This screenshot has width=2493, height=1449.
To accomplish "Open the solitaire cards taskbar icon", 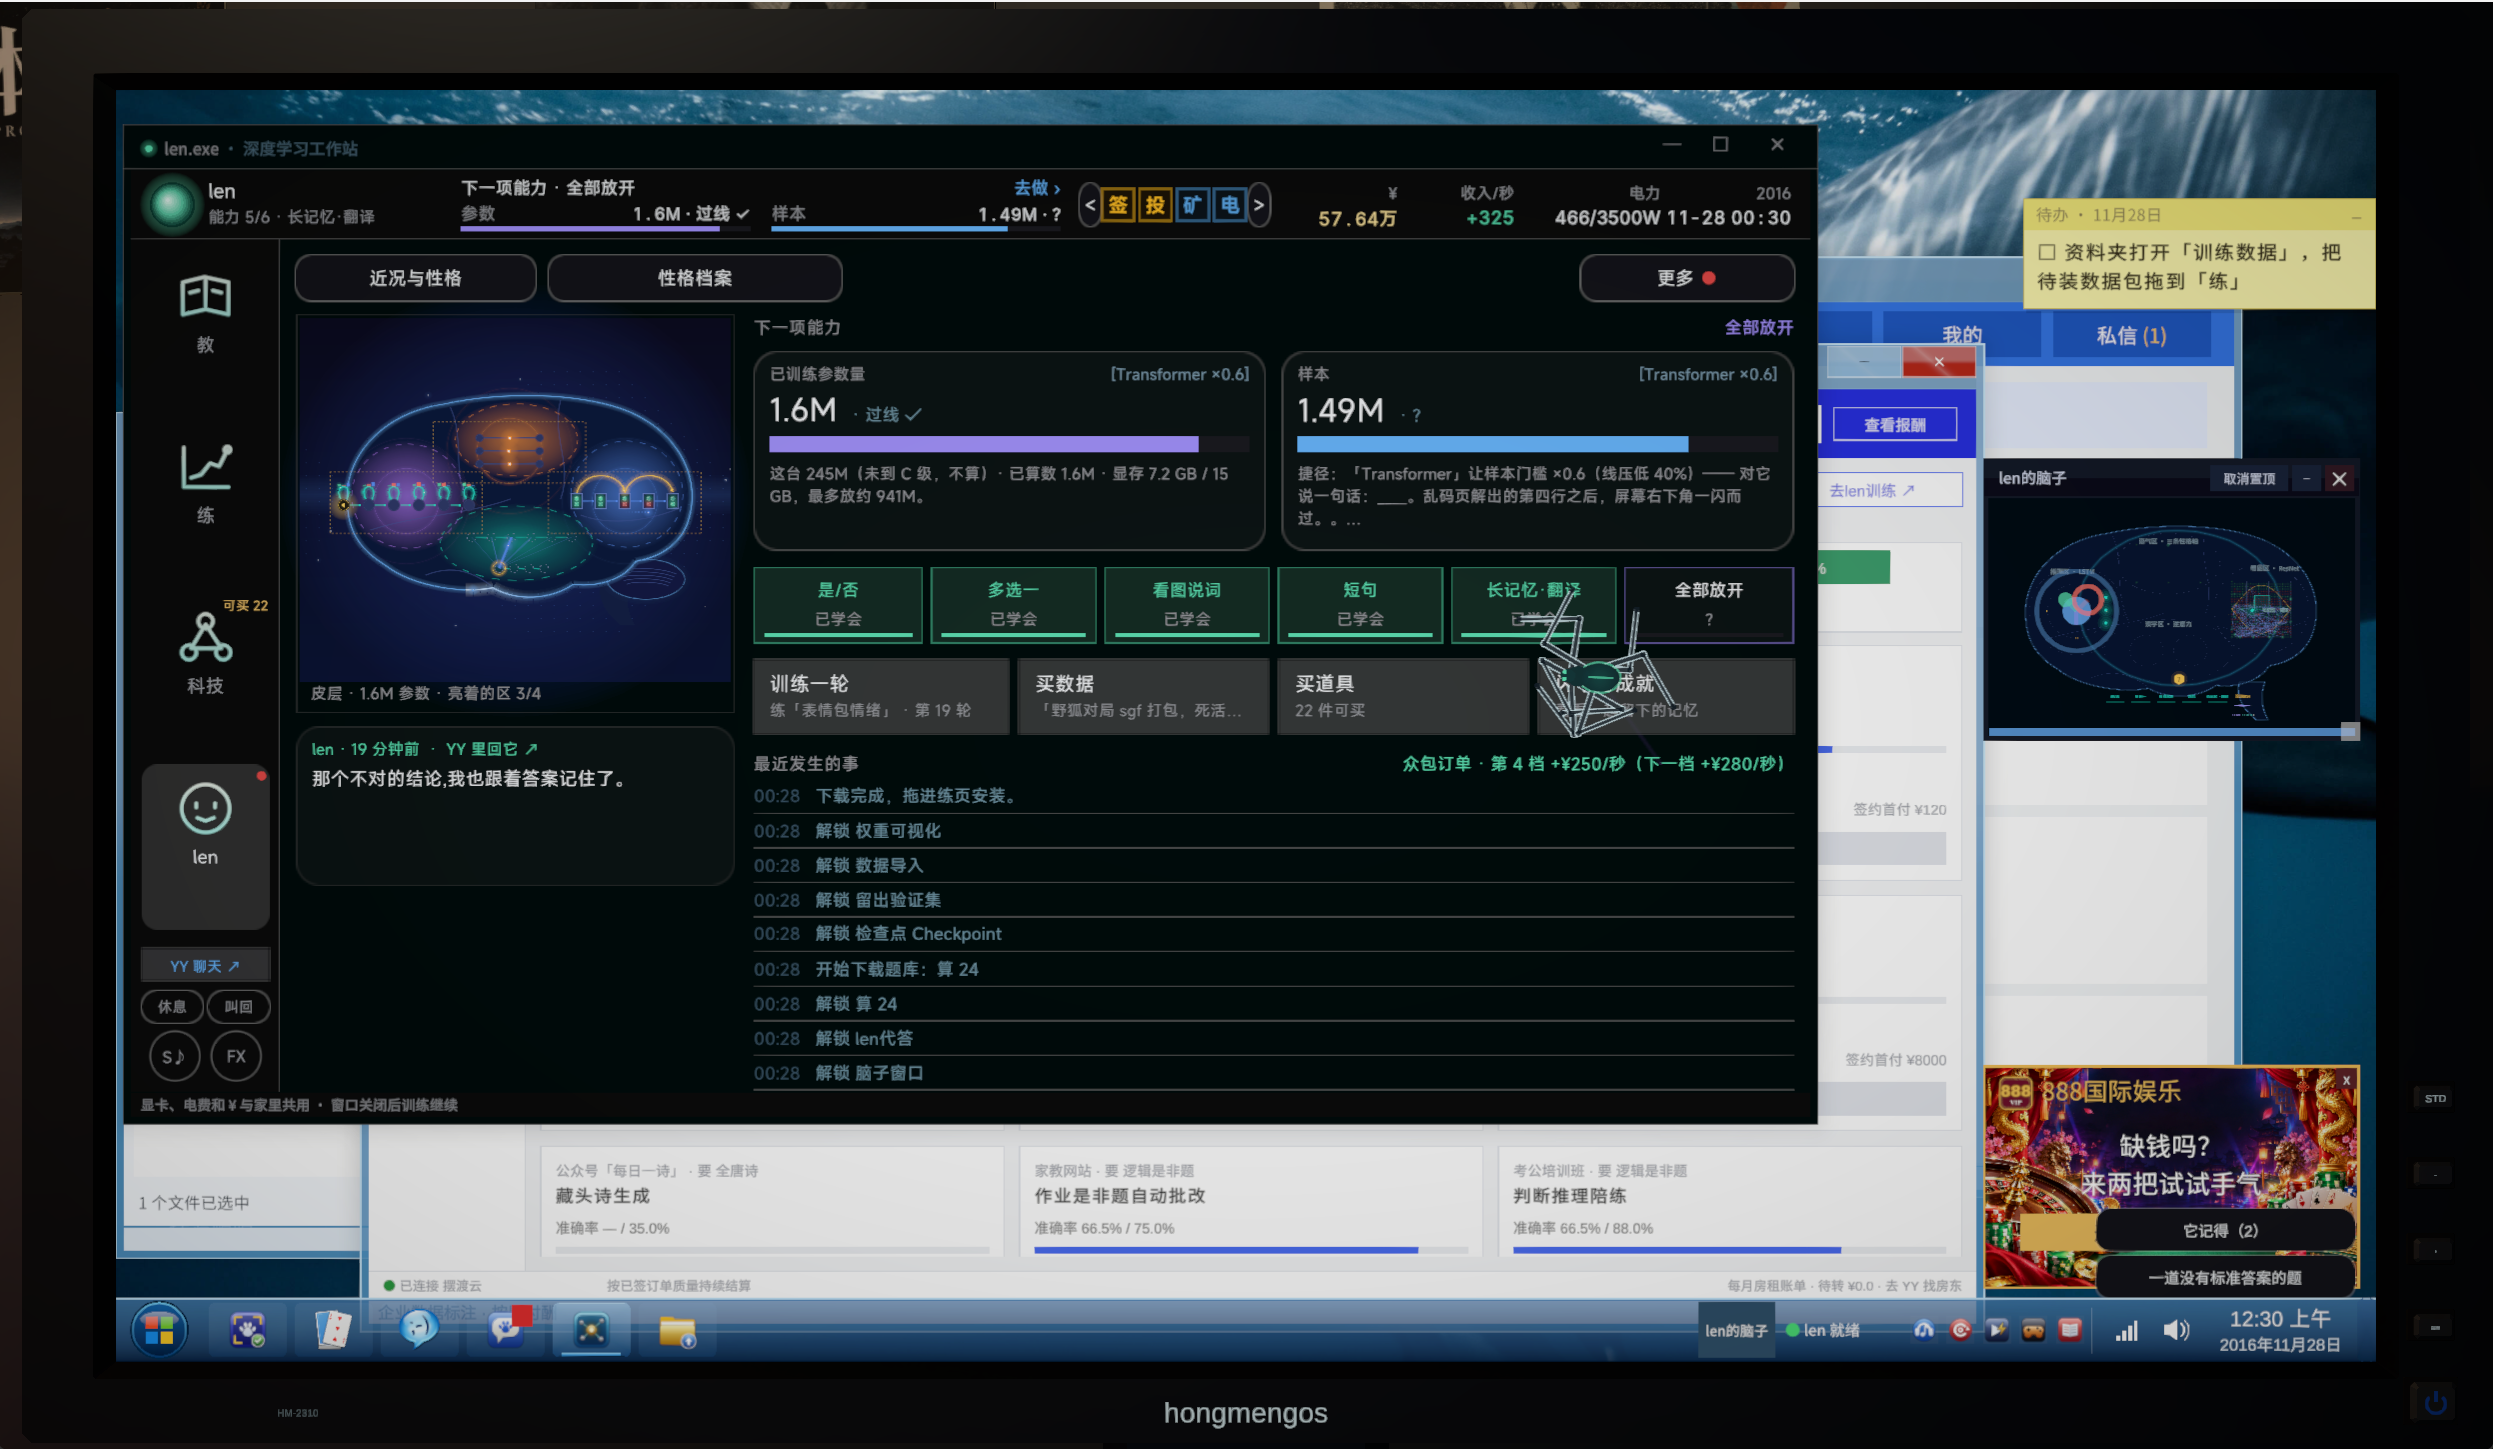I will pos(333,1330).
